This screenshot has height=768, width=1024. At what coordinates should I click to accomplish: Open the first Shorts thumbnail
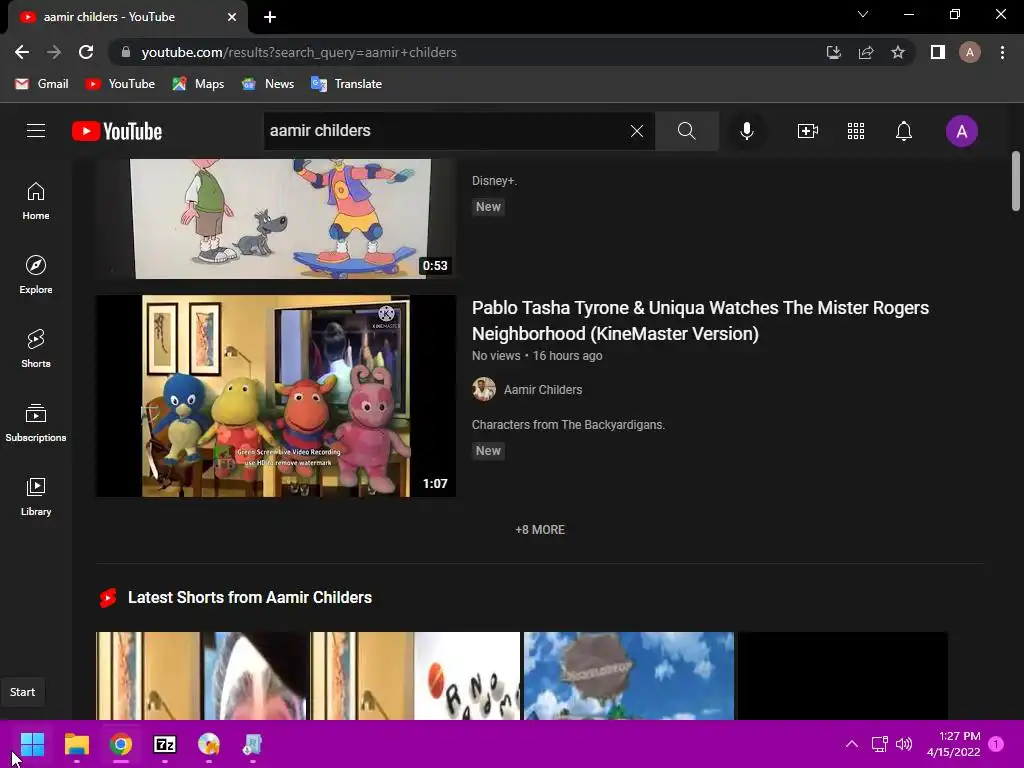(201, 676)
